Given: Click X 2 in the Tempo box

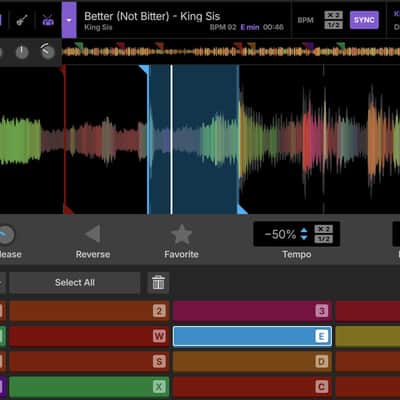Looking at the screenshot, I should click(x=323, y=229).
